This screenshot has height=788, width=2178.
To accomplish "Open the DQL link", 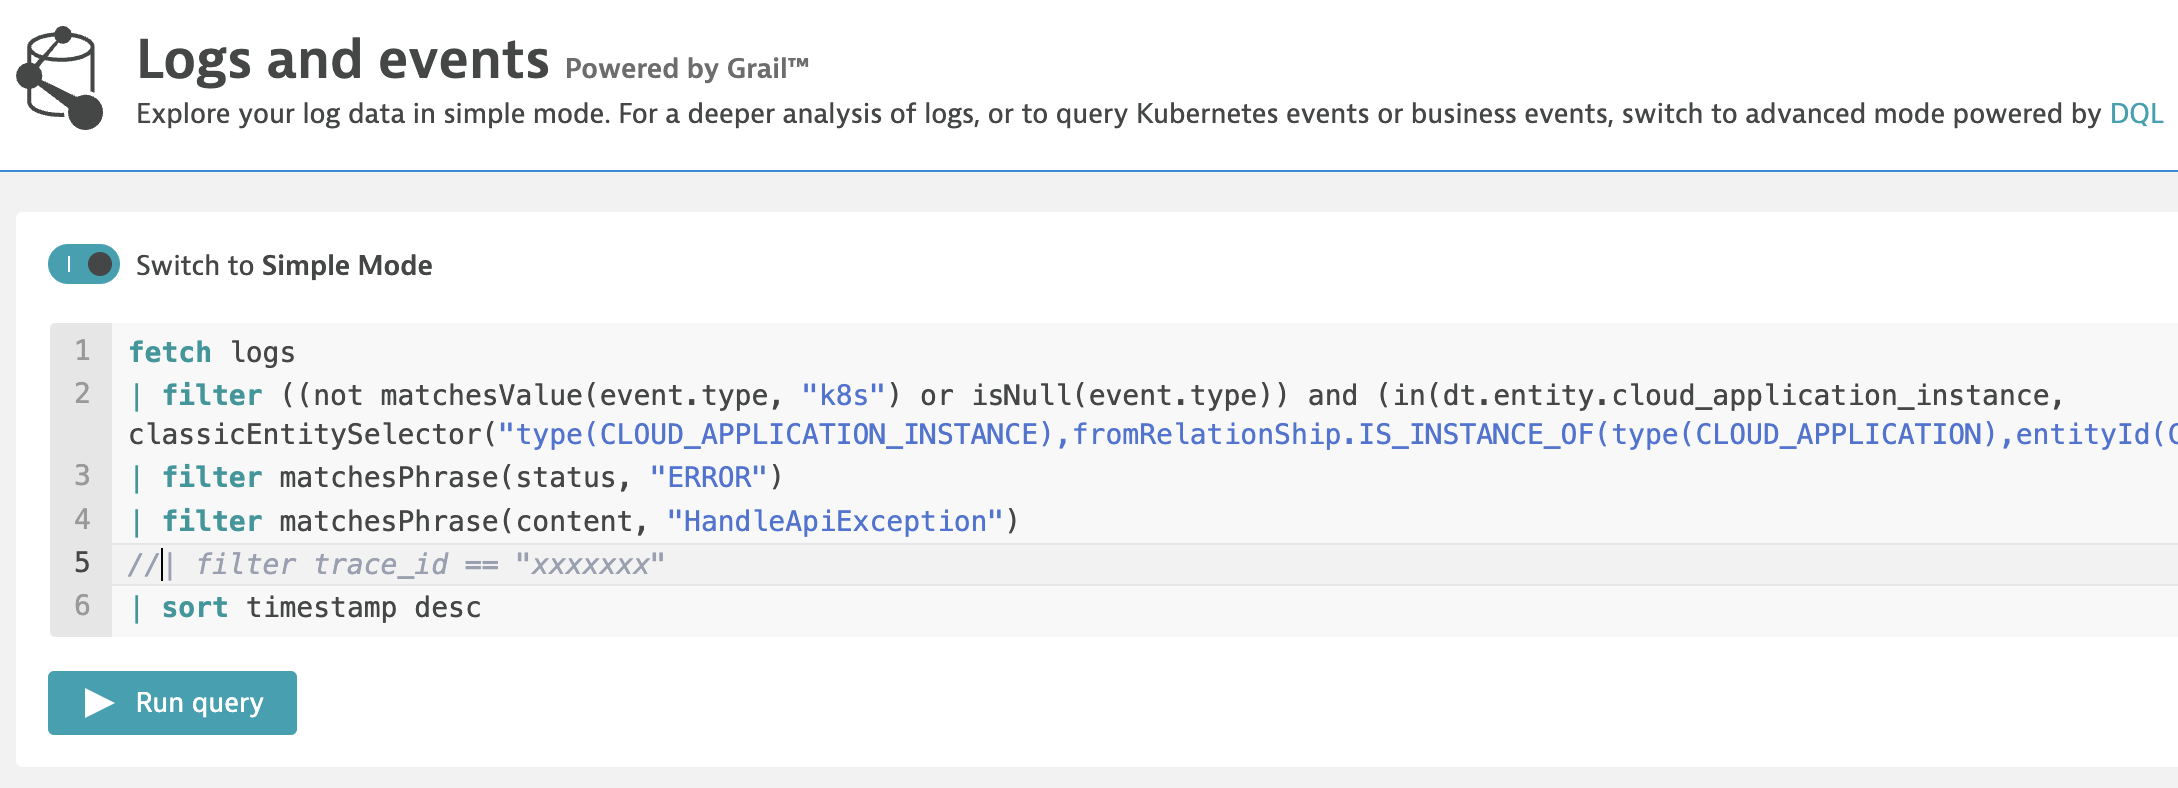I will 2136,113.
